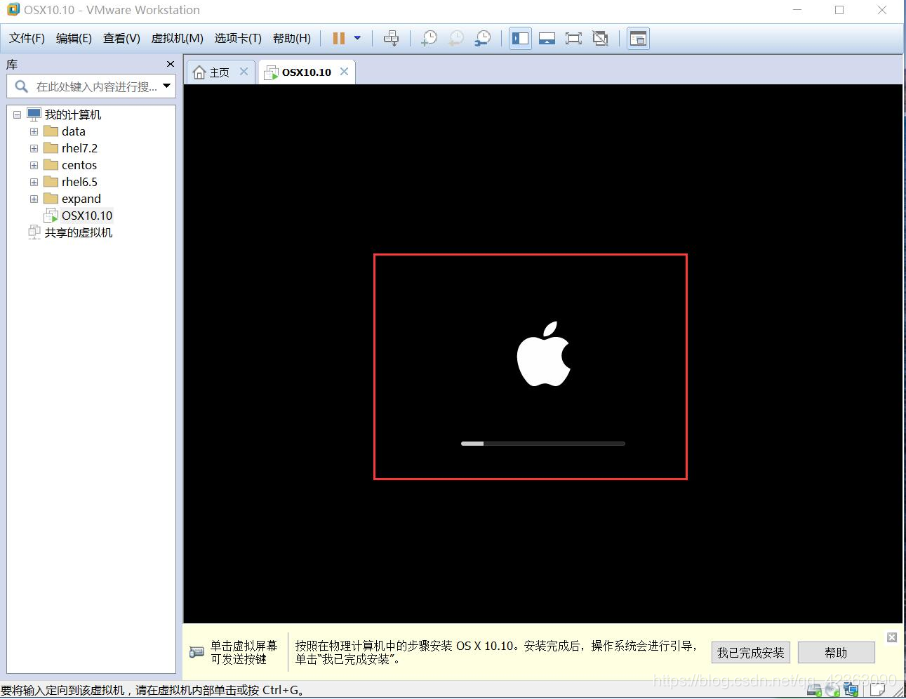Open the 选项卡(T) menu
Screen dimensions: 906x699
pyautogui.click(x=237, y=38)
